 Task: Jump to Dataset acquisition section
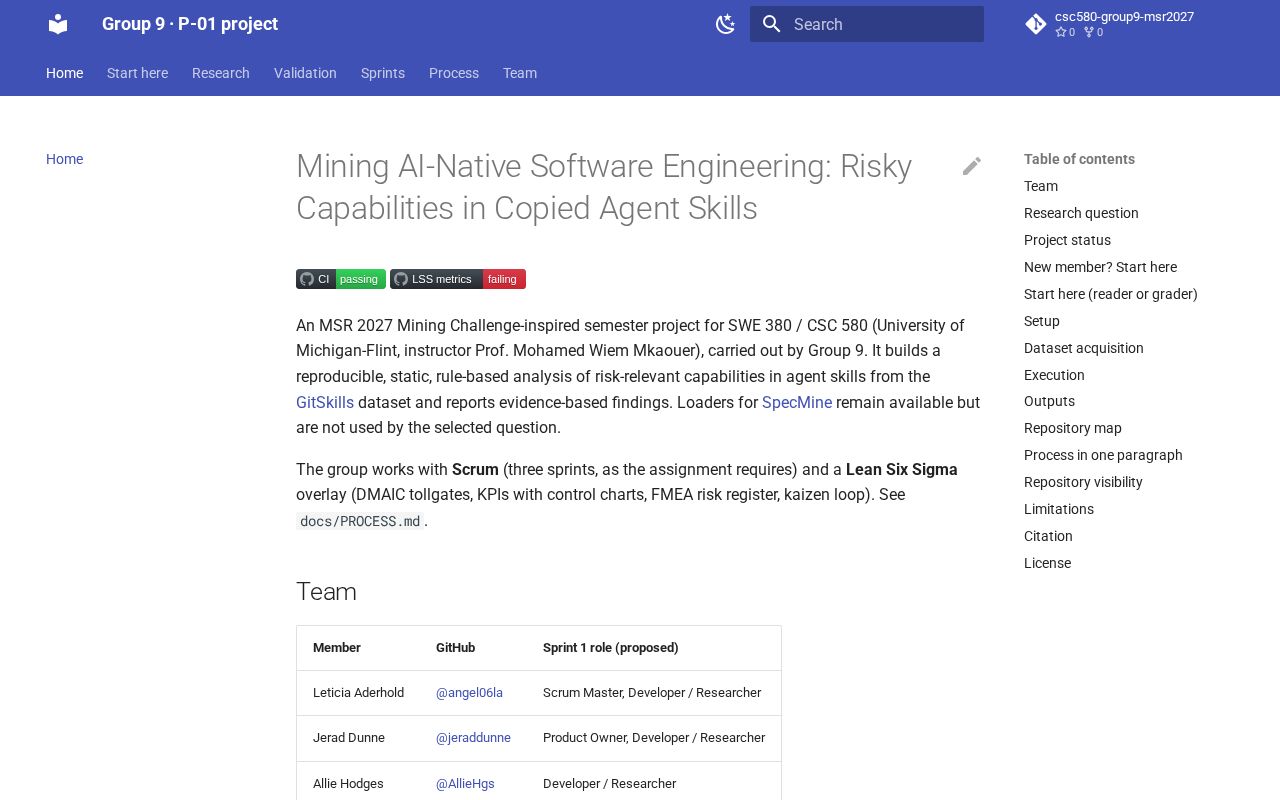click(1084, 348)
